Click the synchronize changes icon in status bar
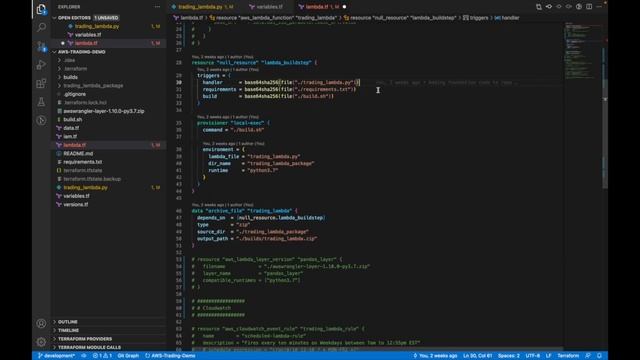Screen dimensions: 640x360 (84, 356)
